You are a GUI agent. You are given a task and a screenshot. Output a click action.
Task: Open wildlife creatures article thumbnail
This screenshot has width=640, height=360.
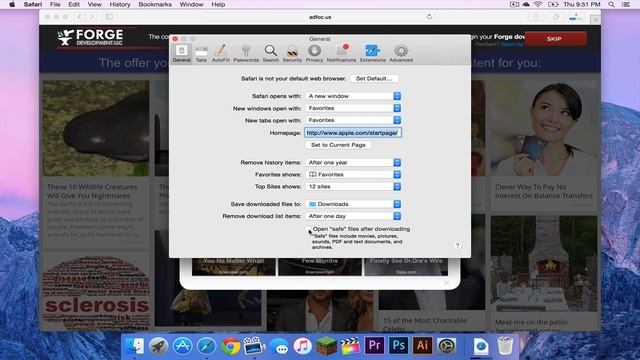(96, 128)
